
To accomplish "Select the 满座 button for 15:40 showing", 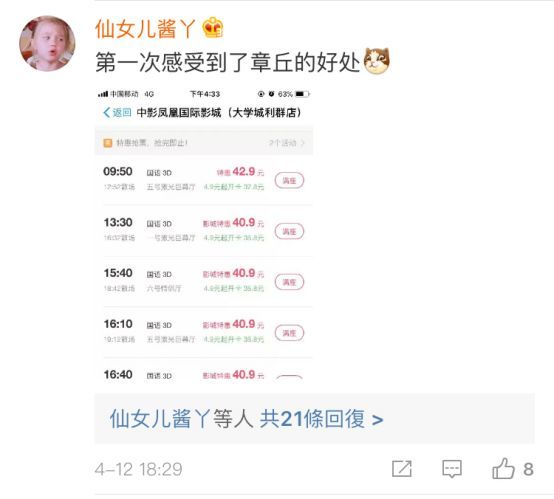I will click(x=289, y=282).
